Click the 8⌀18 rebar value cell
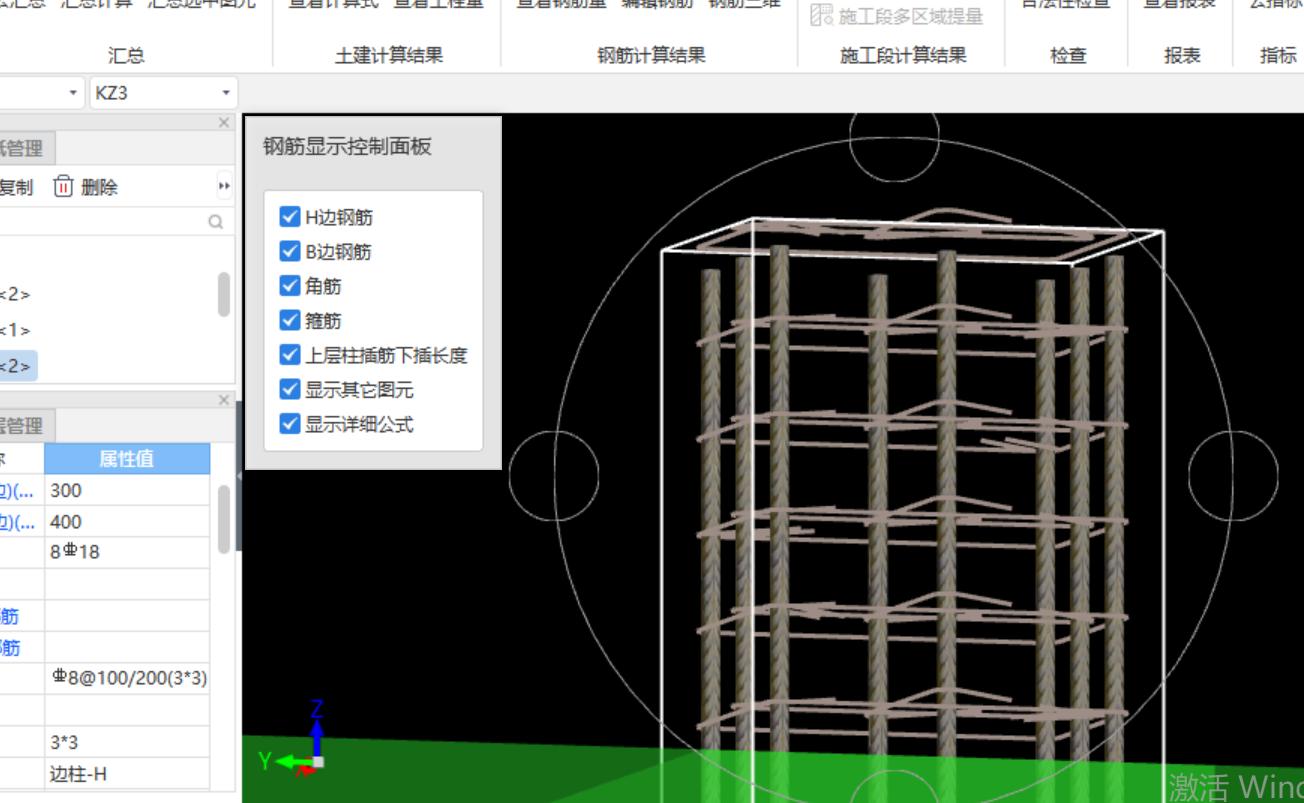Image resolution: width=1304 pixels, height=803 pixels. click(127, 552)
